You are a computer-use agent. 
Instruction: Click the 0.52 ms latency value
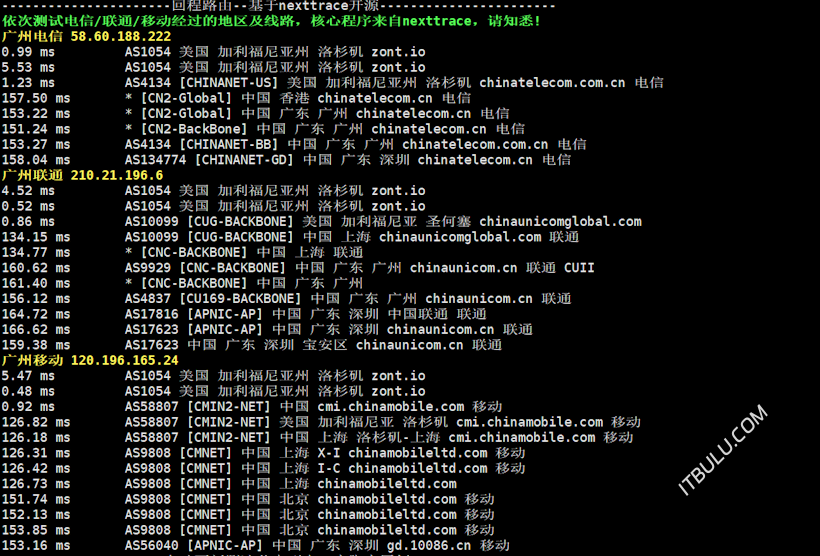click(x=28, y=206)
